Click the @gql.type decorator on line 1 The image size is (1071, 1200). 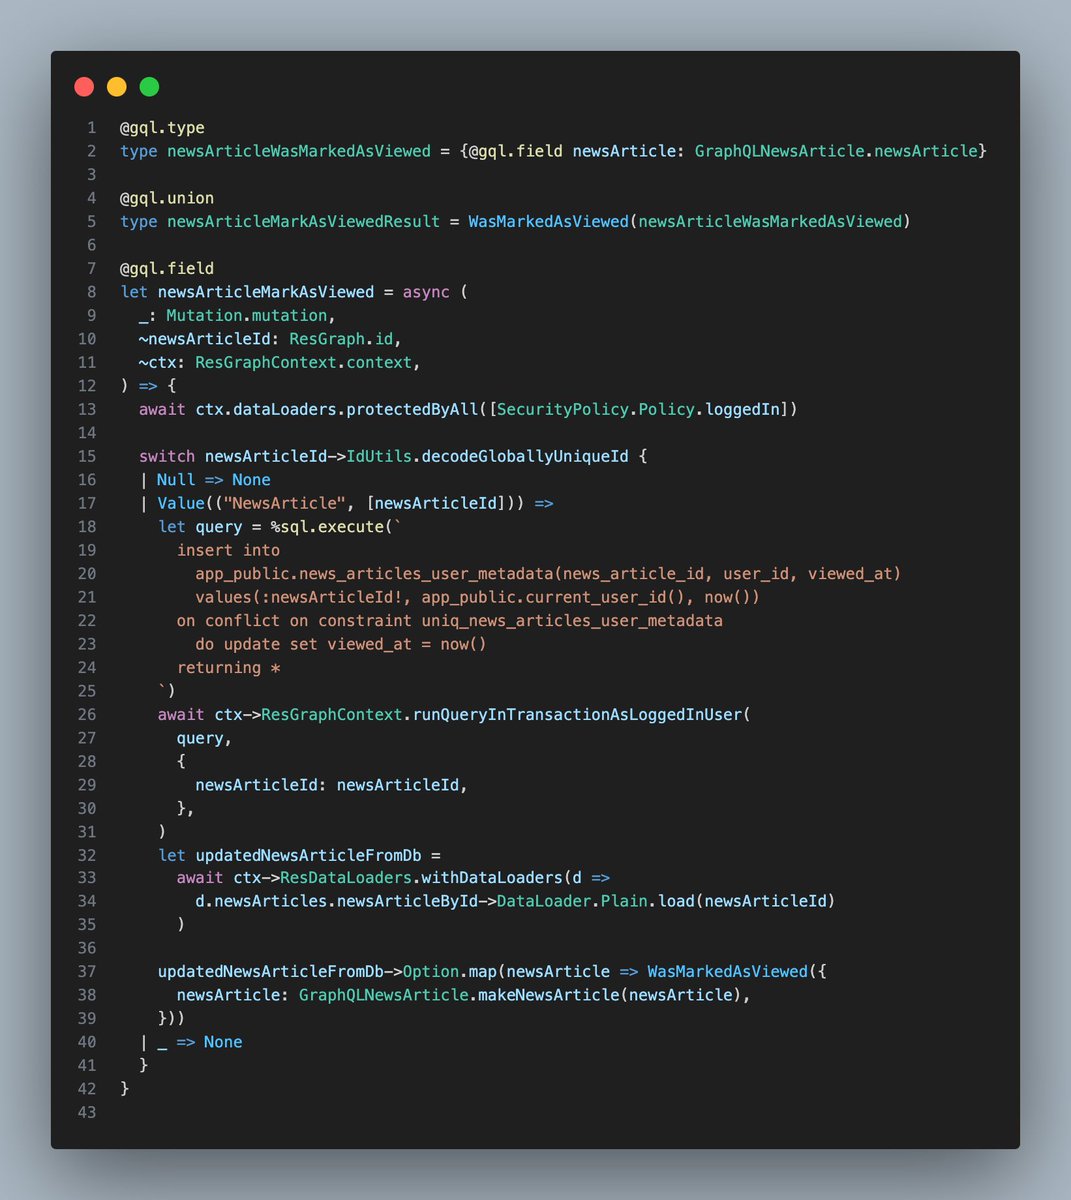162,128
